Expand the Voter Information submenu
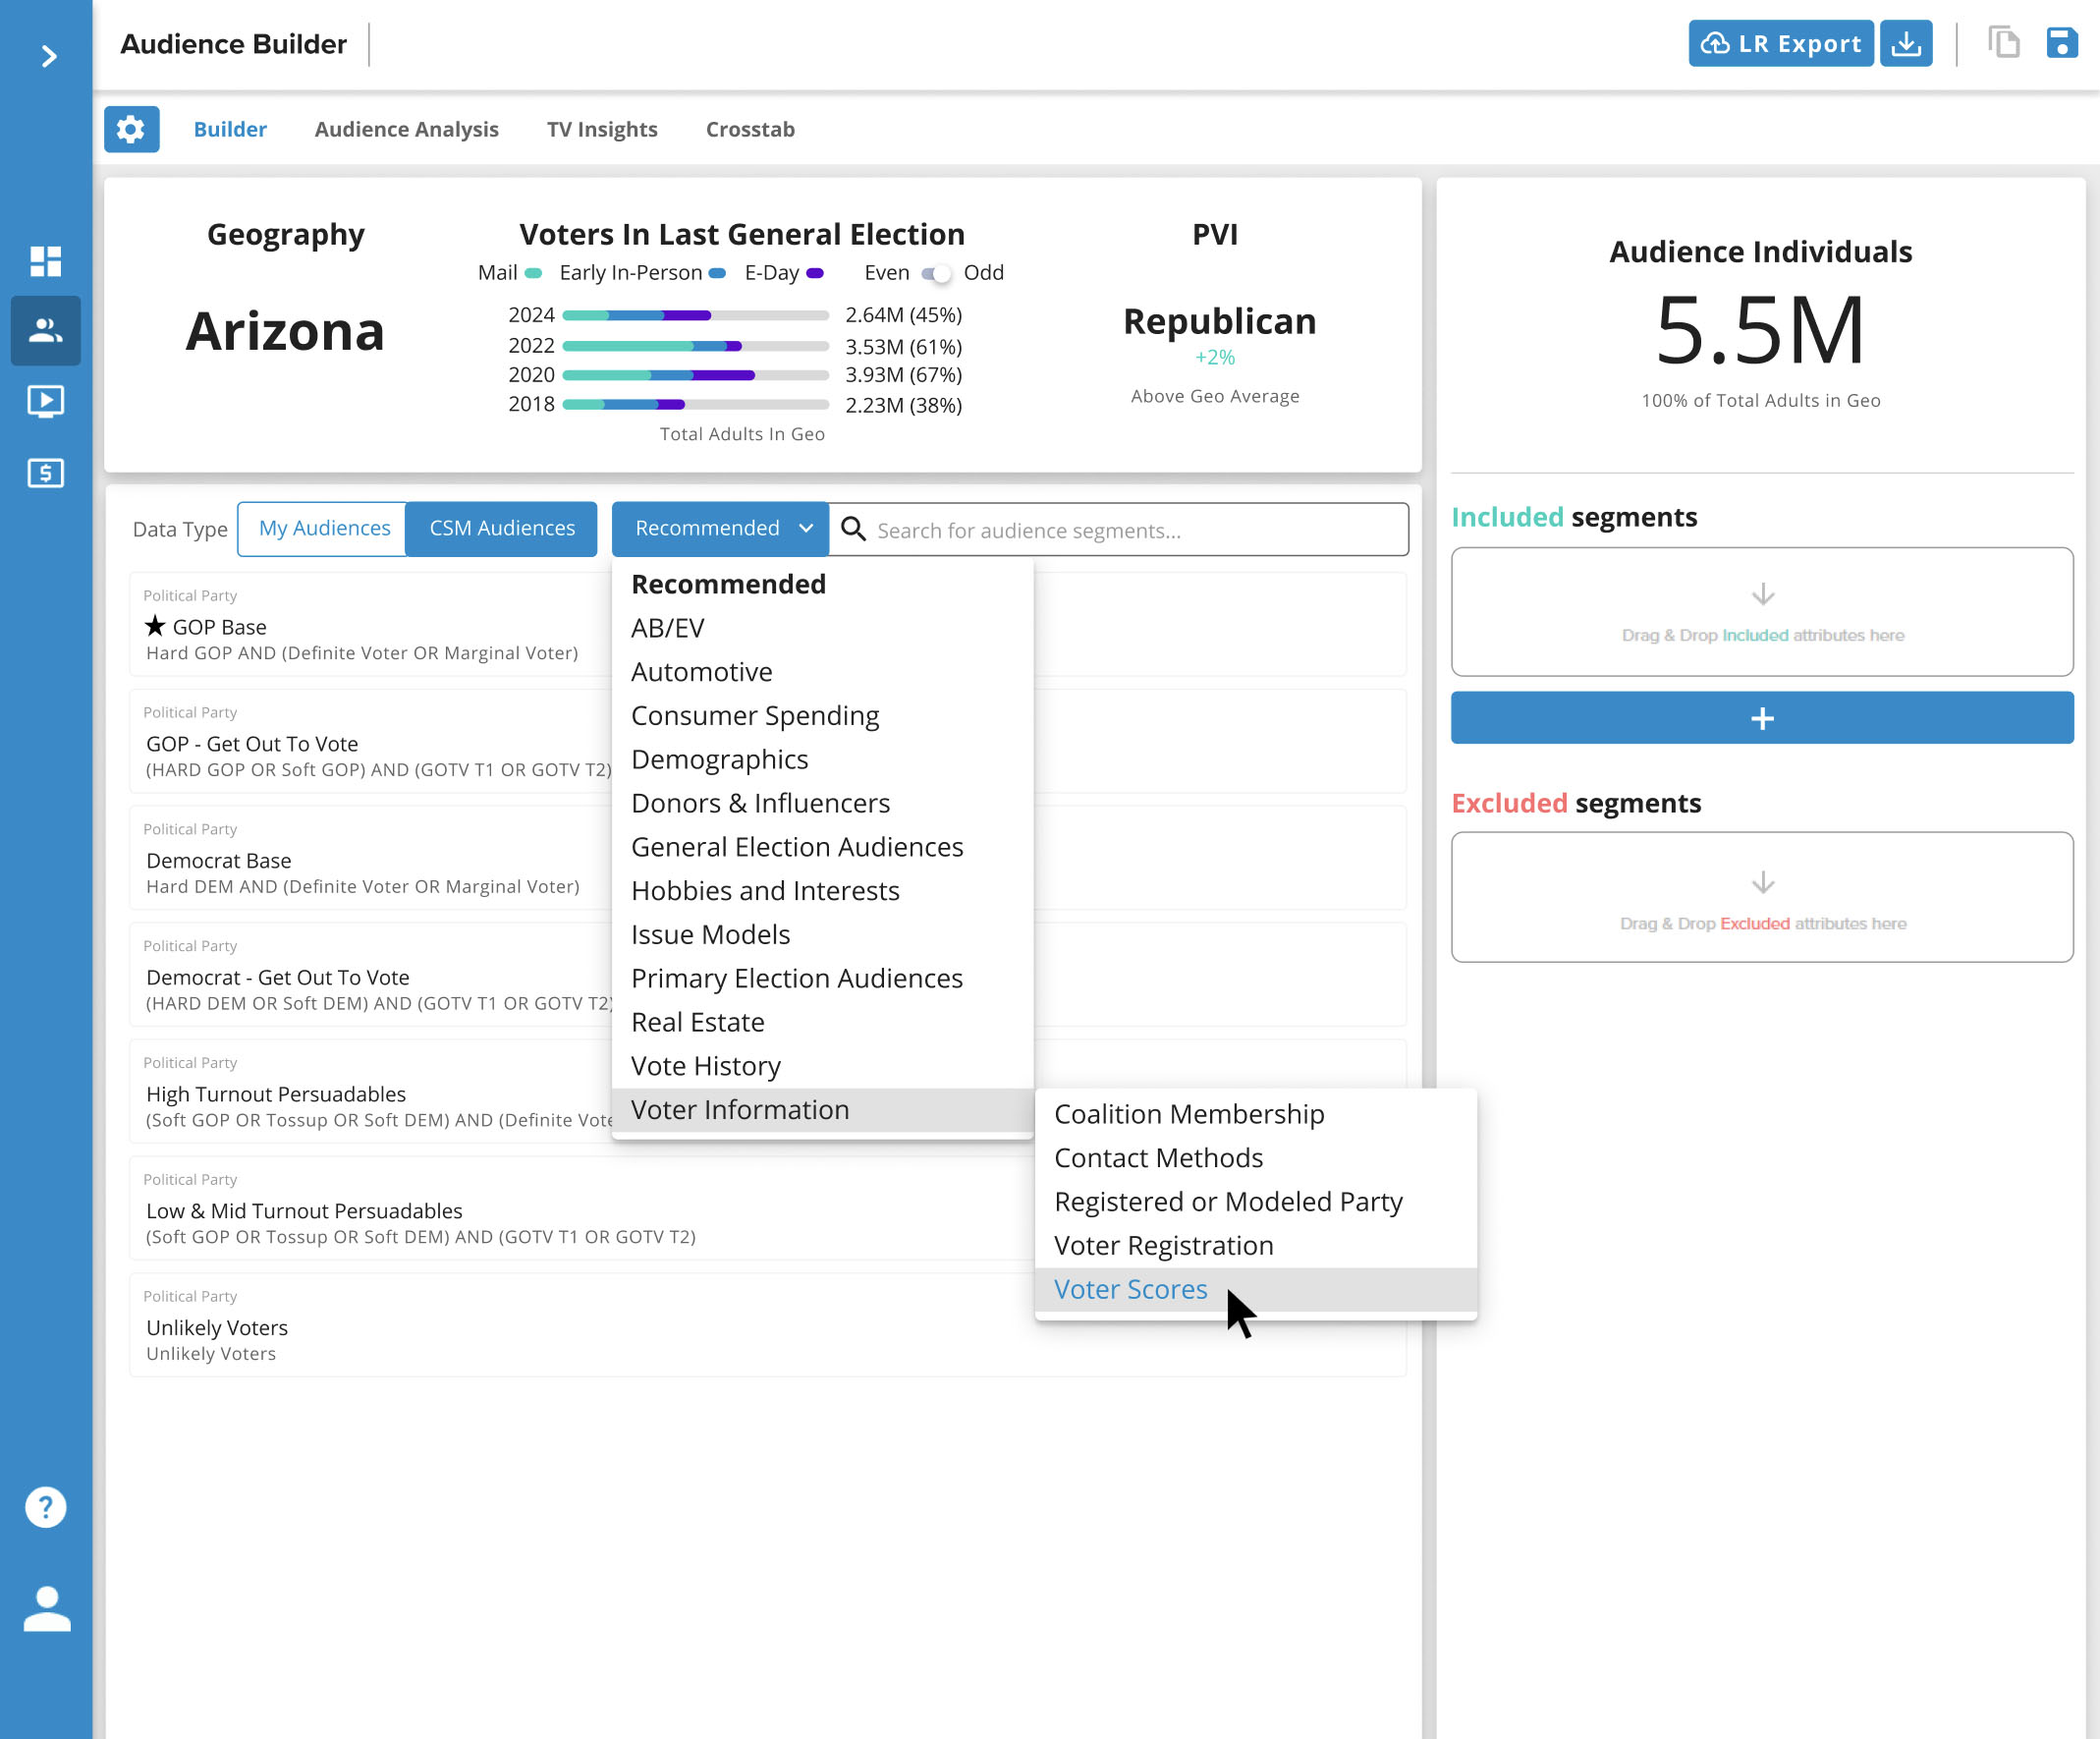The height and width of the screenshot is (1739, 2100). (740, 1109)
